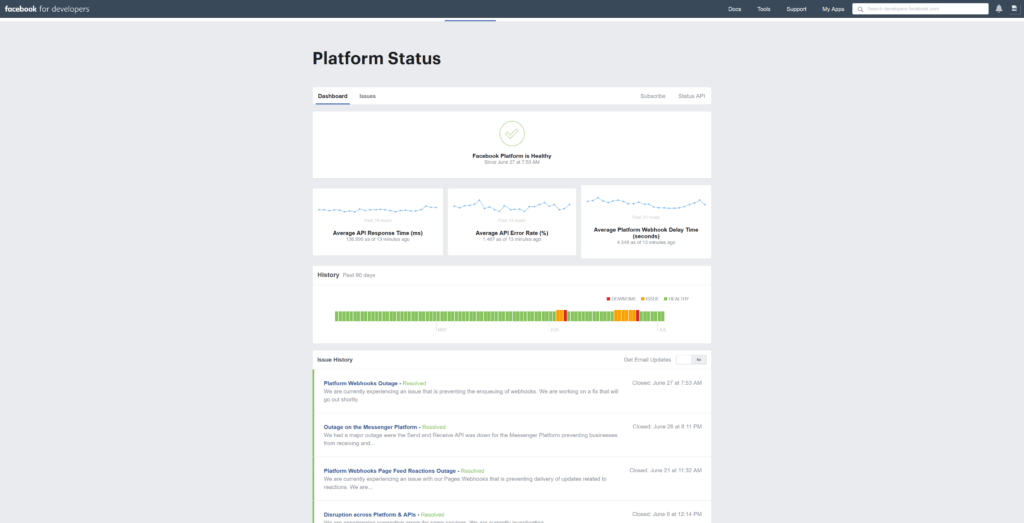Click the first orange issue bar in early June
The image size is (1024, 523).
558,316
